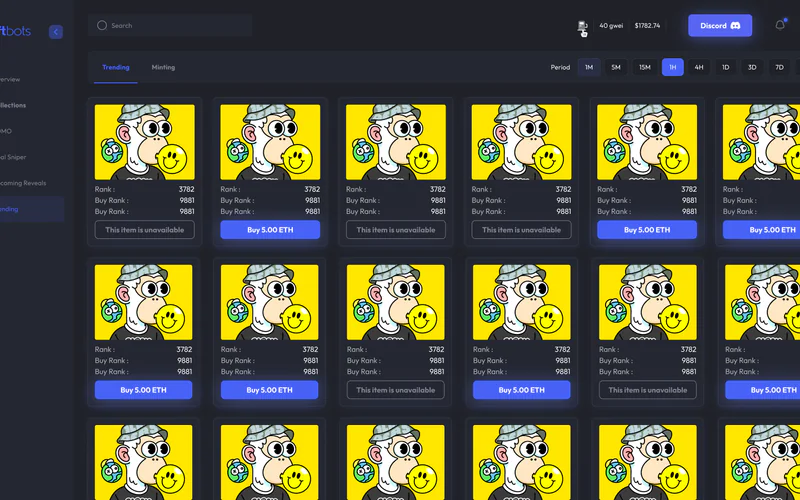Open notifications via the bell icon
800x500 pixels.
[x=780, y=25]
